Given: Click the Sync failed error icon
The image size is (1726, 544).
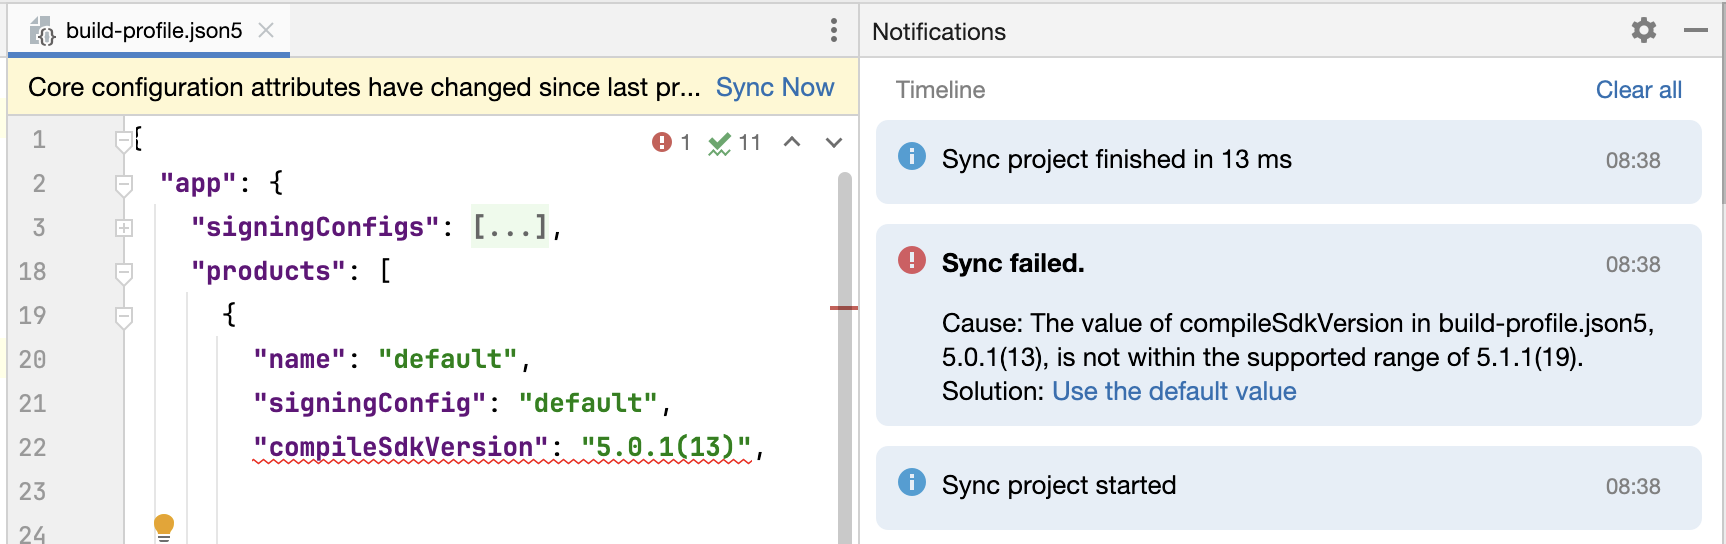Looking at the screenshot, I should click(911, 260).
